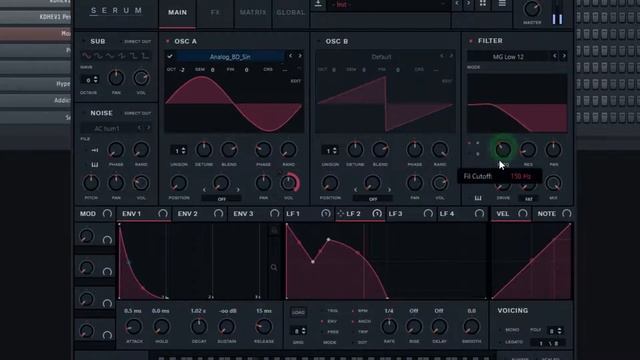640x360 pixels.
Task: Select LFO FREE mode
Action: pyautogui.click(x=330, y=332)
